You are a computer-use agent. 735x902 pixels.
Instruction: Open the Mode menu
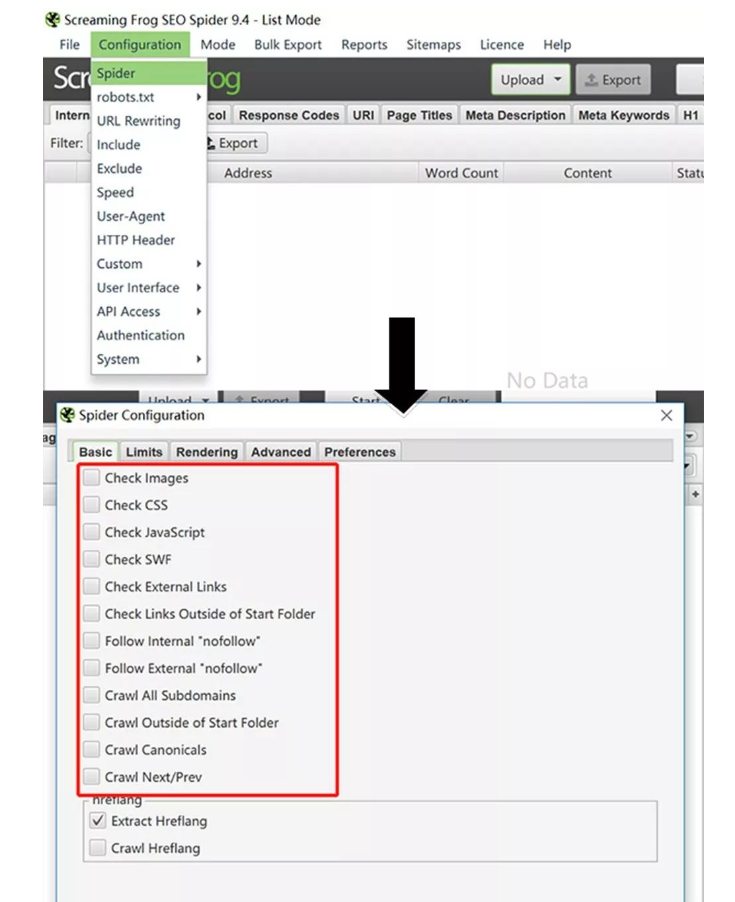218,45
